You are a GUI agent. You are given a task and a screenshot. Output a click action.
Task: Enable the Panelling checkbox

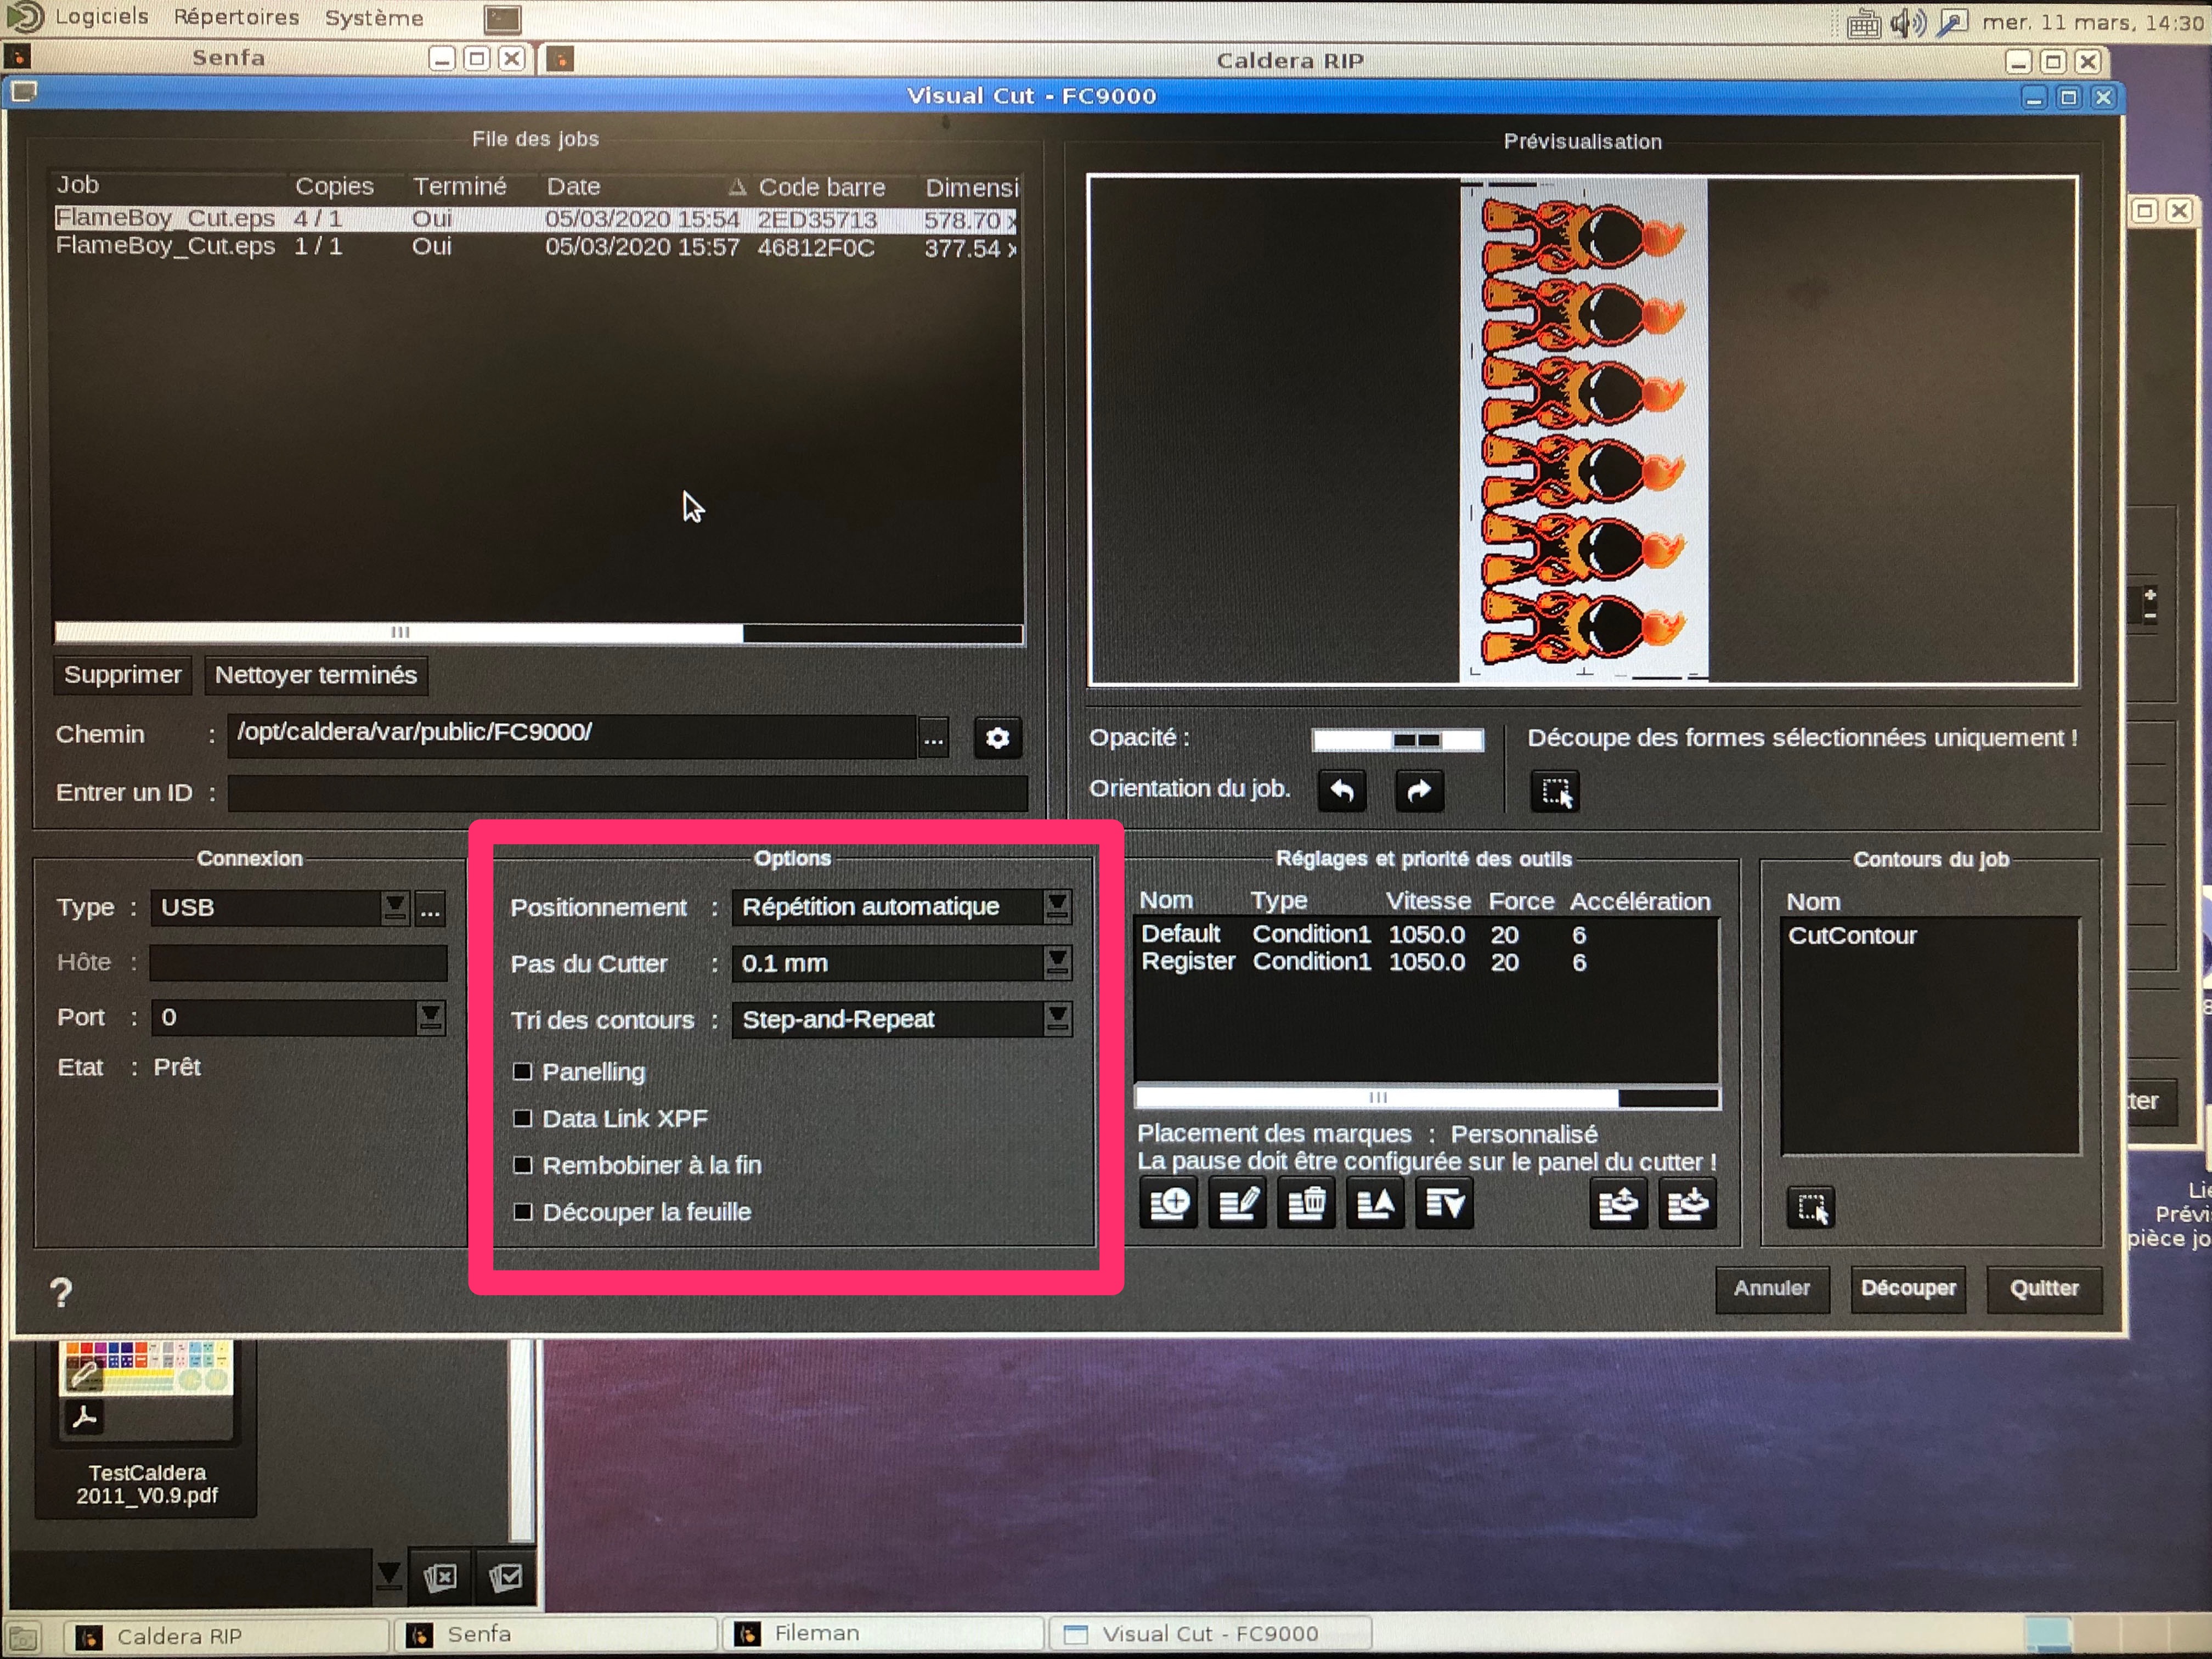pyautogui.click(x=522, y=1071)
